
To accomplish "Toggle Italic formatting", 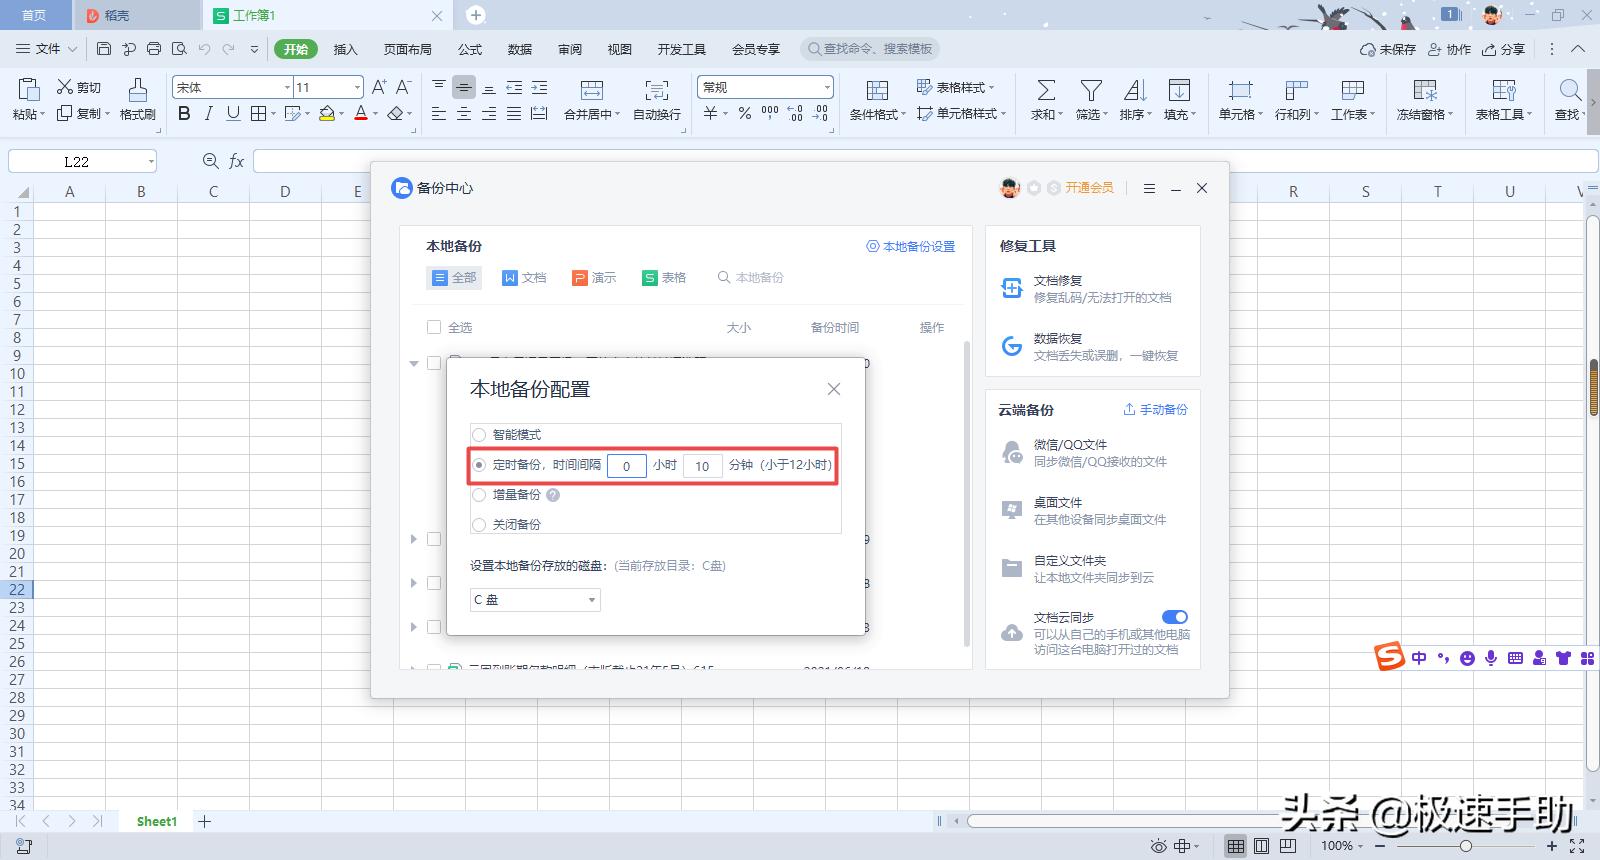I will [x=208, y=113].
